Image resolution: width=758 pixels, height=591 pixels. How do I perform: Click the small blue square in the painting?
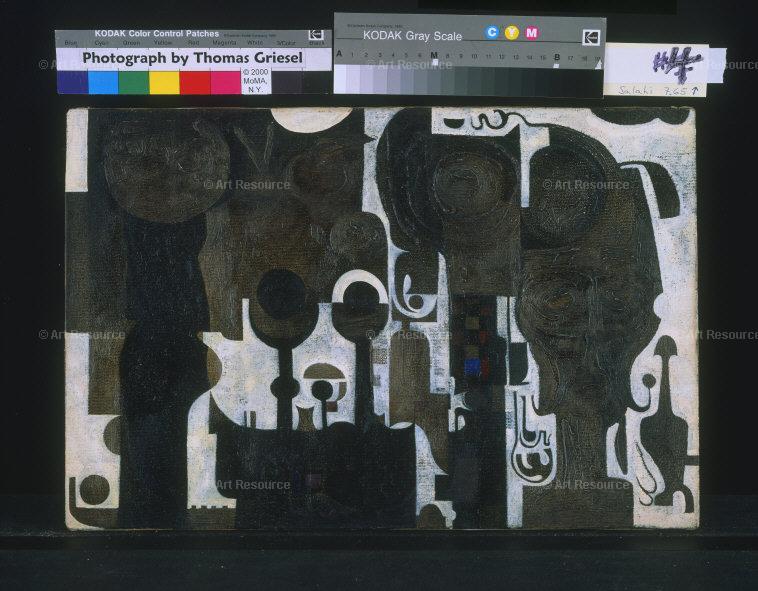(473, 367)
